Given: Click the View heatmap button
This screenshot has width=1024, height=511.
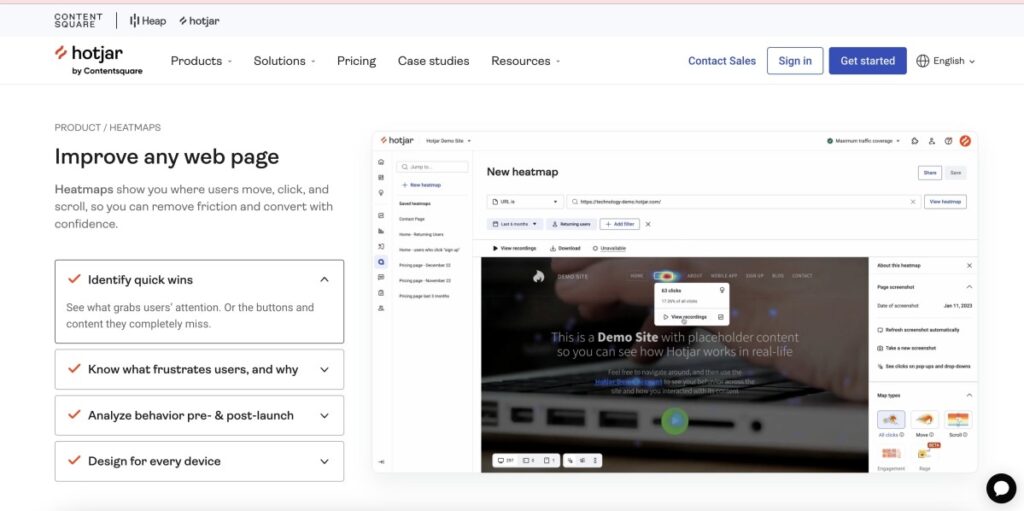Looking at the screenshot, I should [x=945, y=202].
